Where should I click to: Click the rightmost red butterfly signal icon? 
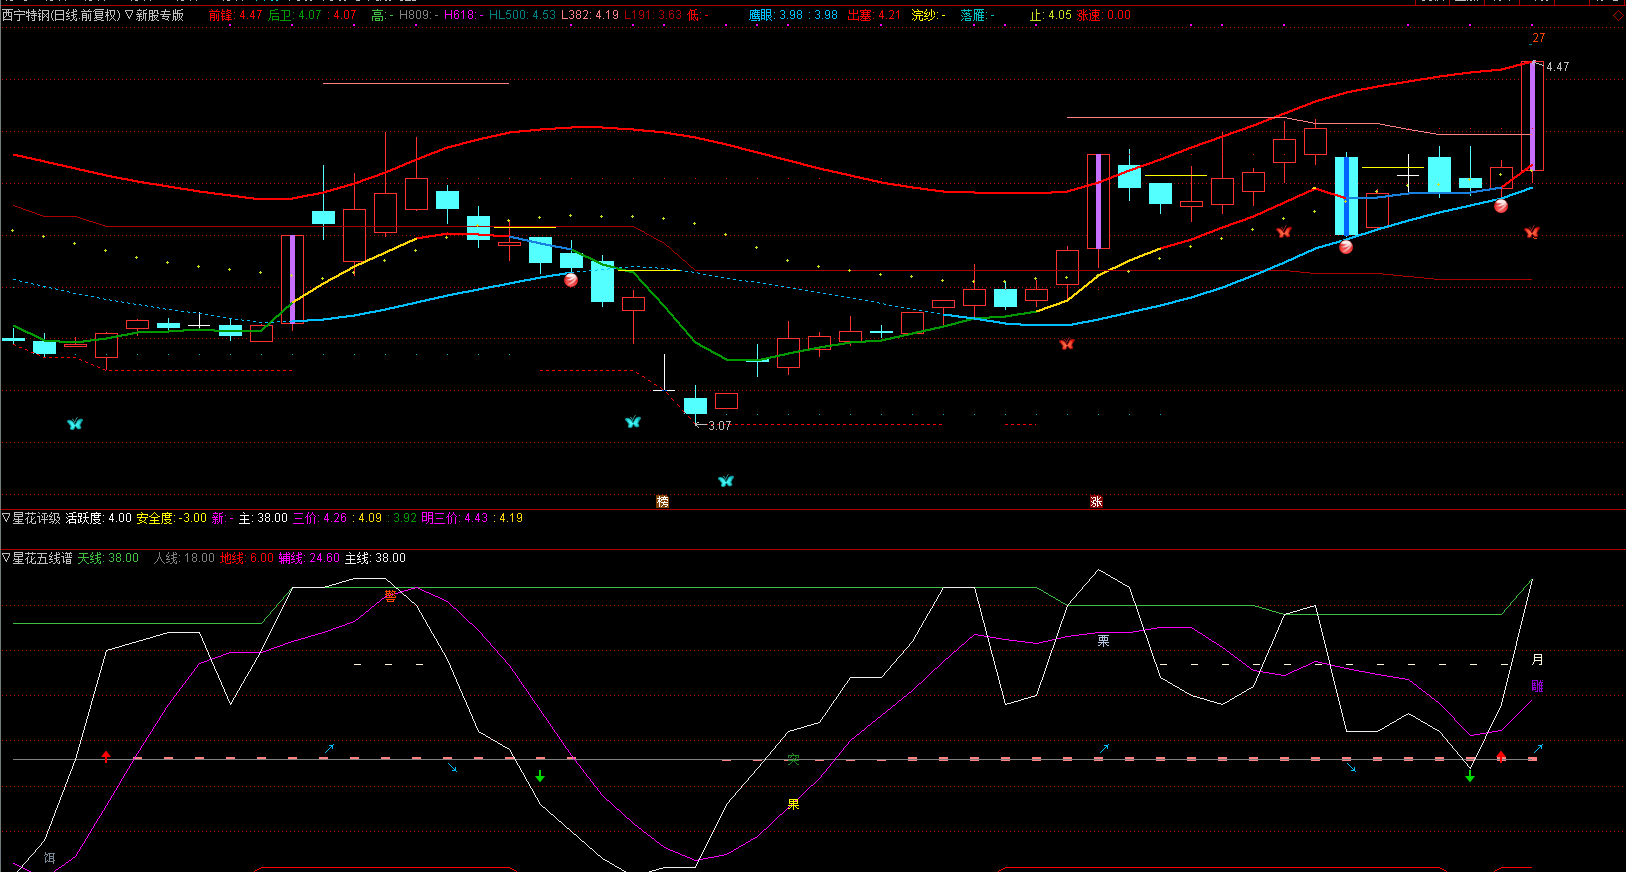(x=1531, y=233)
